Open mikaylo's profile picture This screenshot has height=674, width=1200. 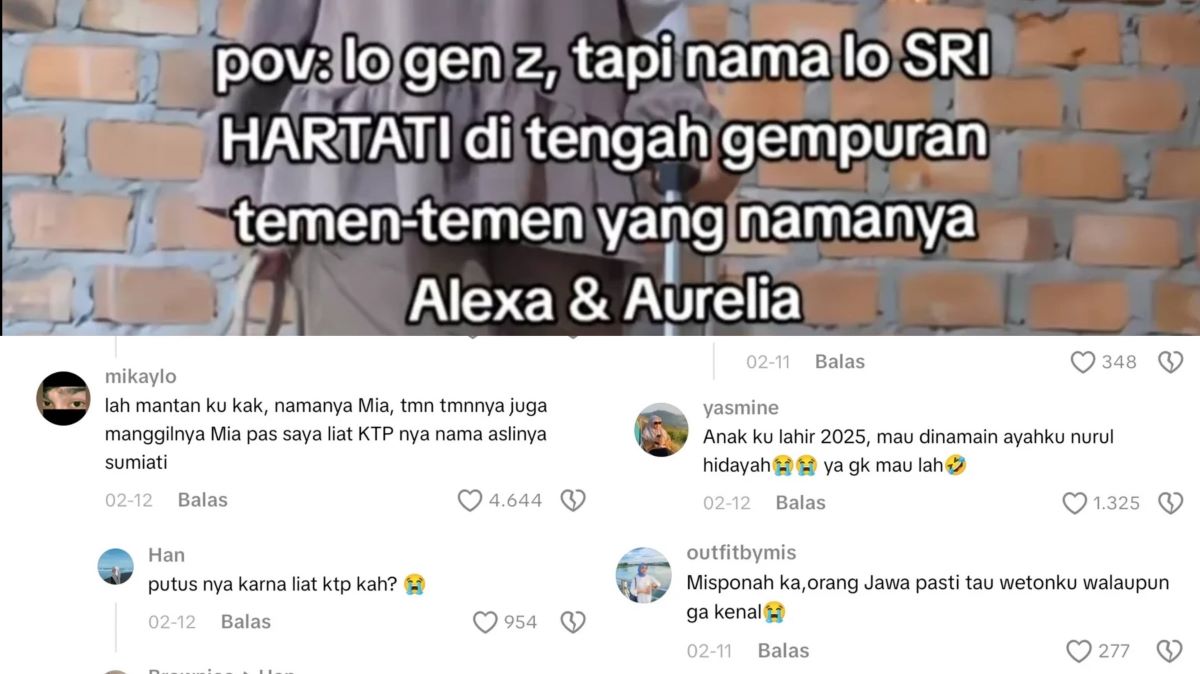64,398
